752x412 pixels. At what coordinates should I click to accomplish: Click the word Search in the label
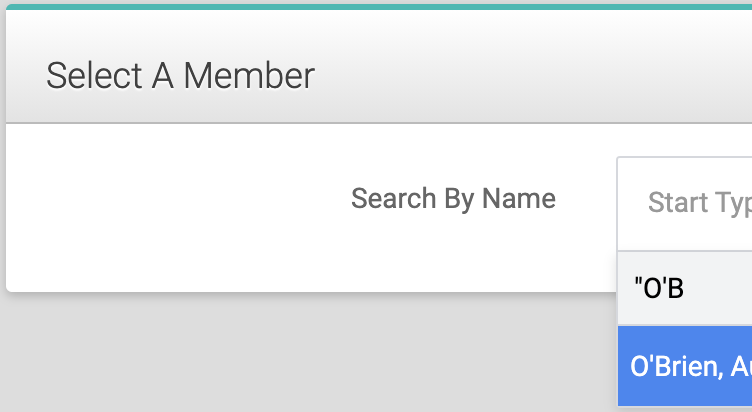(x=393, y=199)
